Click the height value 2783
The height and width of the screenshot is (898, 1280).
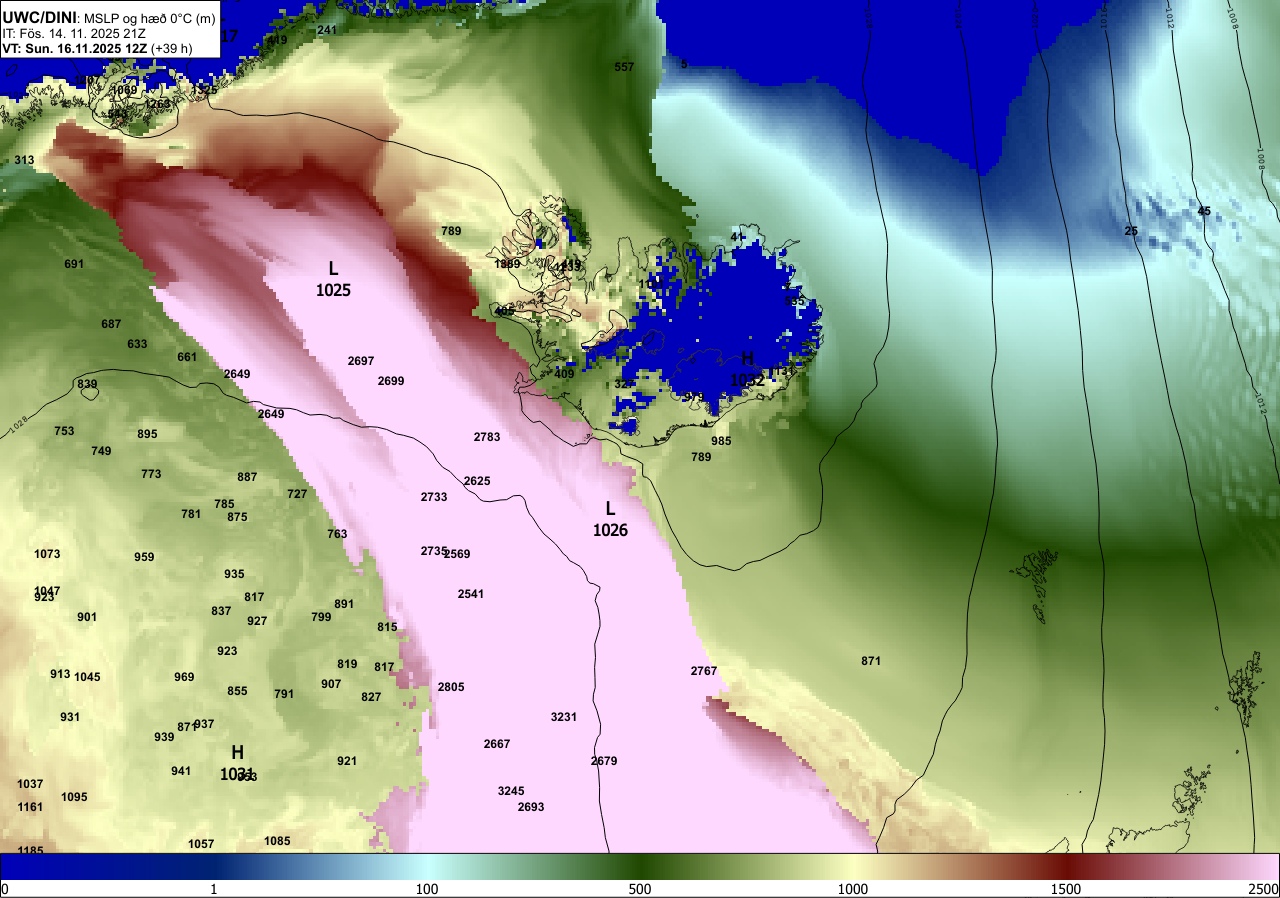487,437
